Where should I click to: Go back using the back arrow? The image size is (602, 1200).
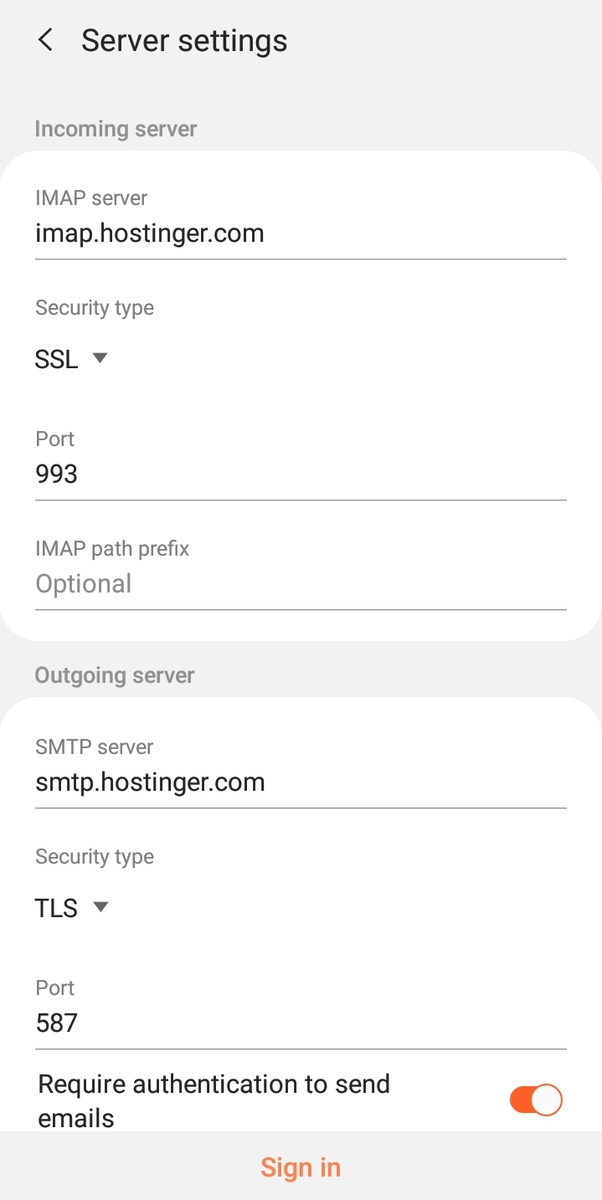point(45,40)
